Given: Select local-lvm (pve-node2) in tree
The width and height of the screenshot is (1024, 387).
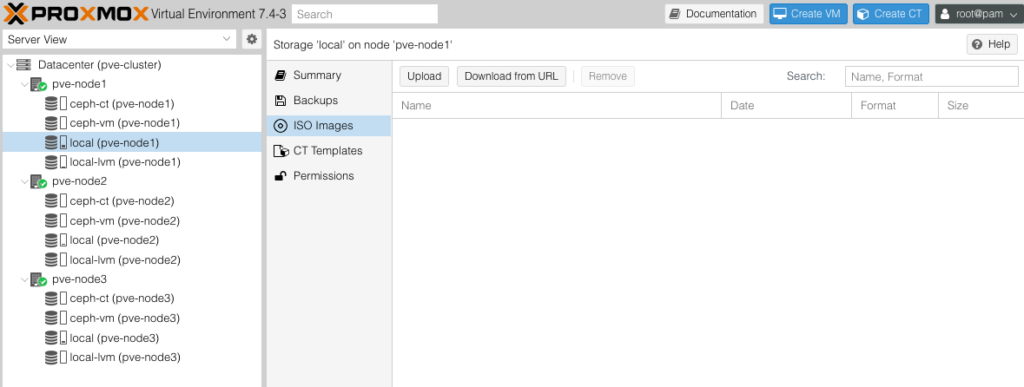Looking at the screenshot, I should pos(132,260).
